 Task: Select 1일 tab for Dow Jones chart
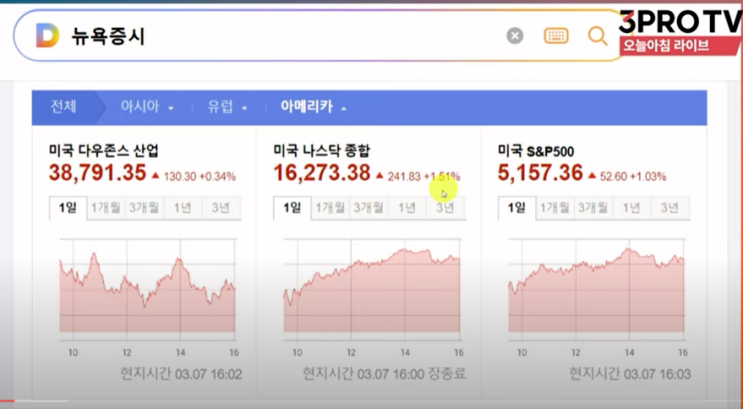68,208
